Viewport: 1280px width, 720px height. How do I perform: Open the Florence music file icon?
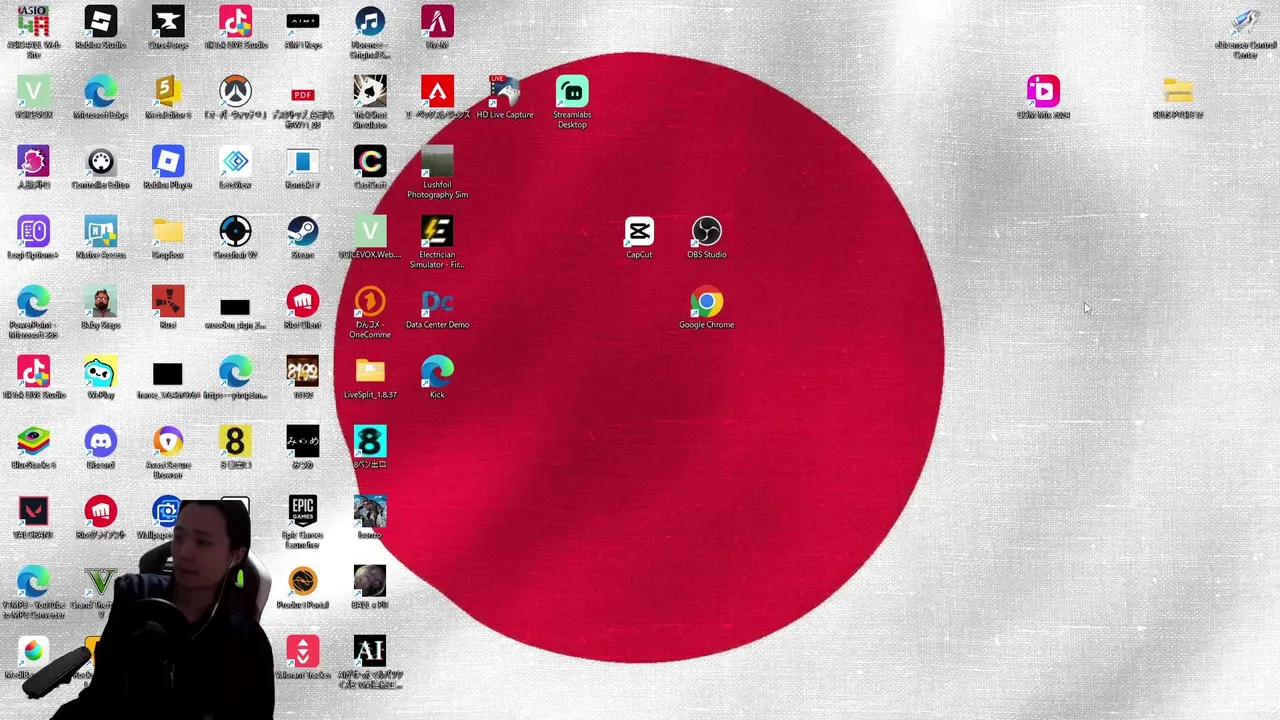click(x=370, y=22)
